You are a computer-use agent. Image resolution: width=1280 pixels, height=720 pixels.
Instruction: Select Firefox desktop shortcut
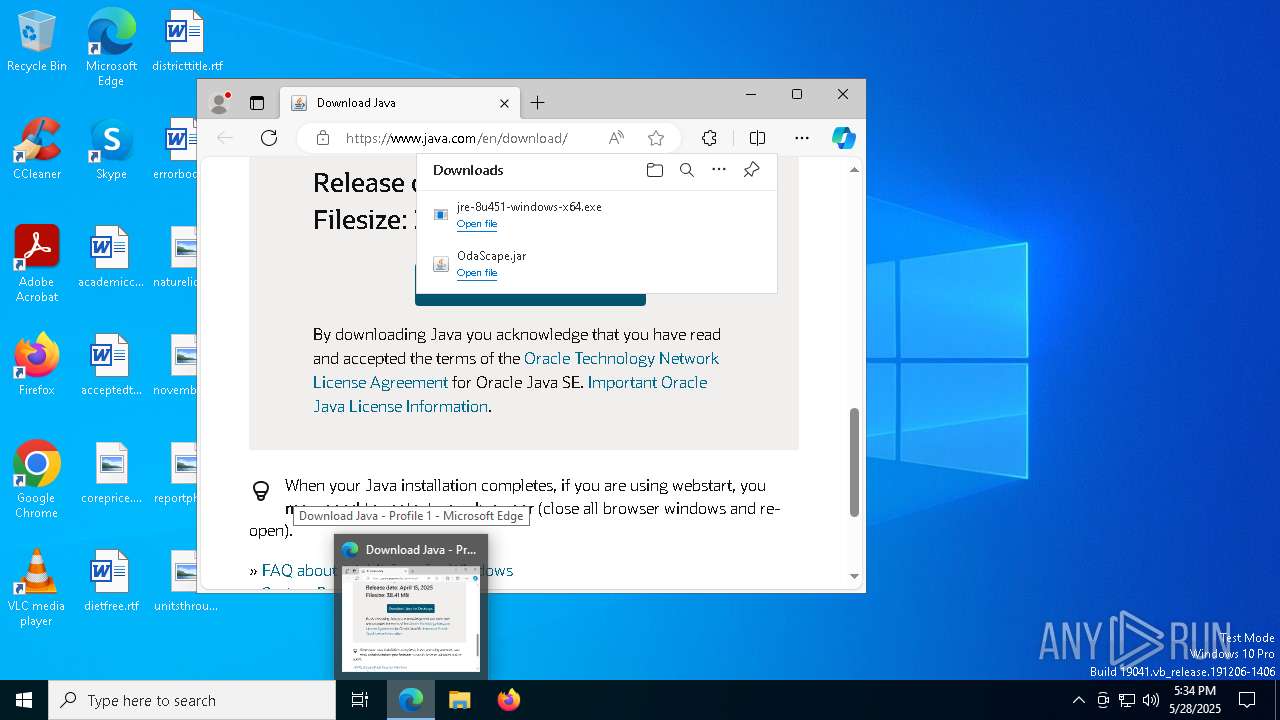(x=37, y=365)
